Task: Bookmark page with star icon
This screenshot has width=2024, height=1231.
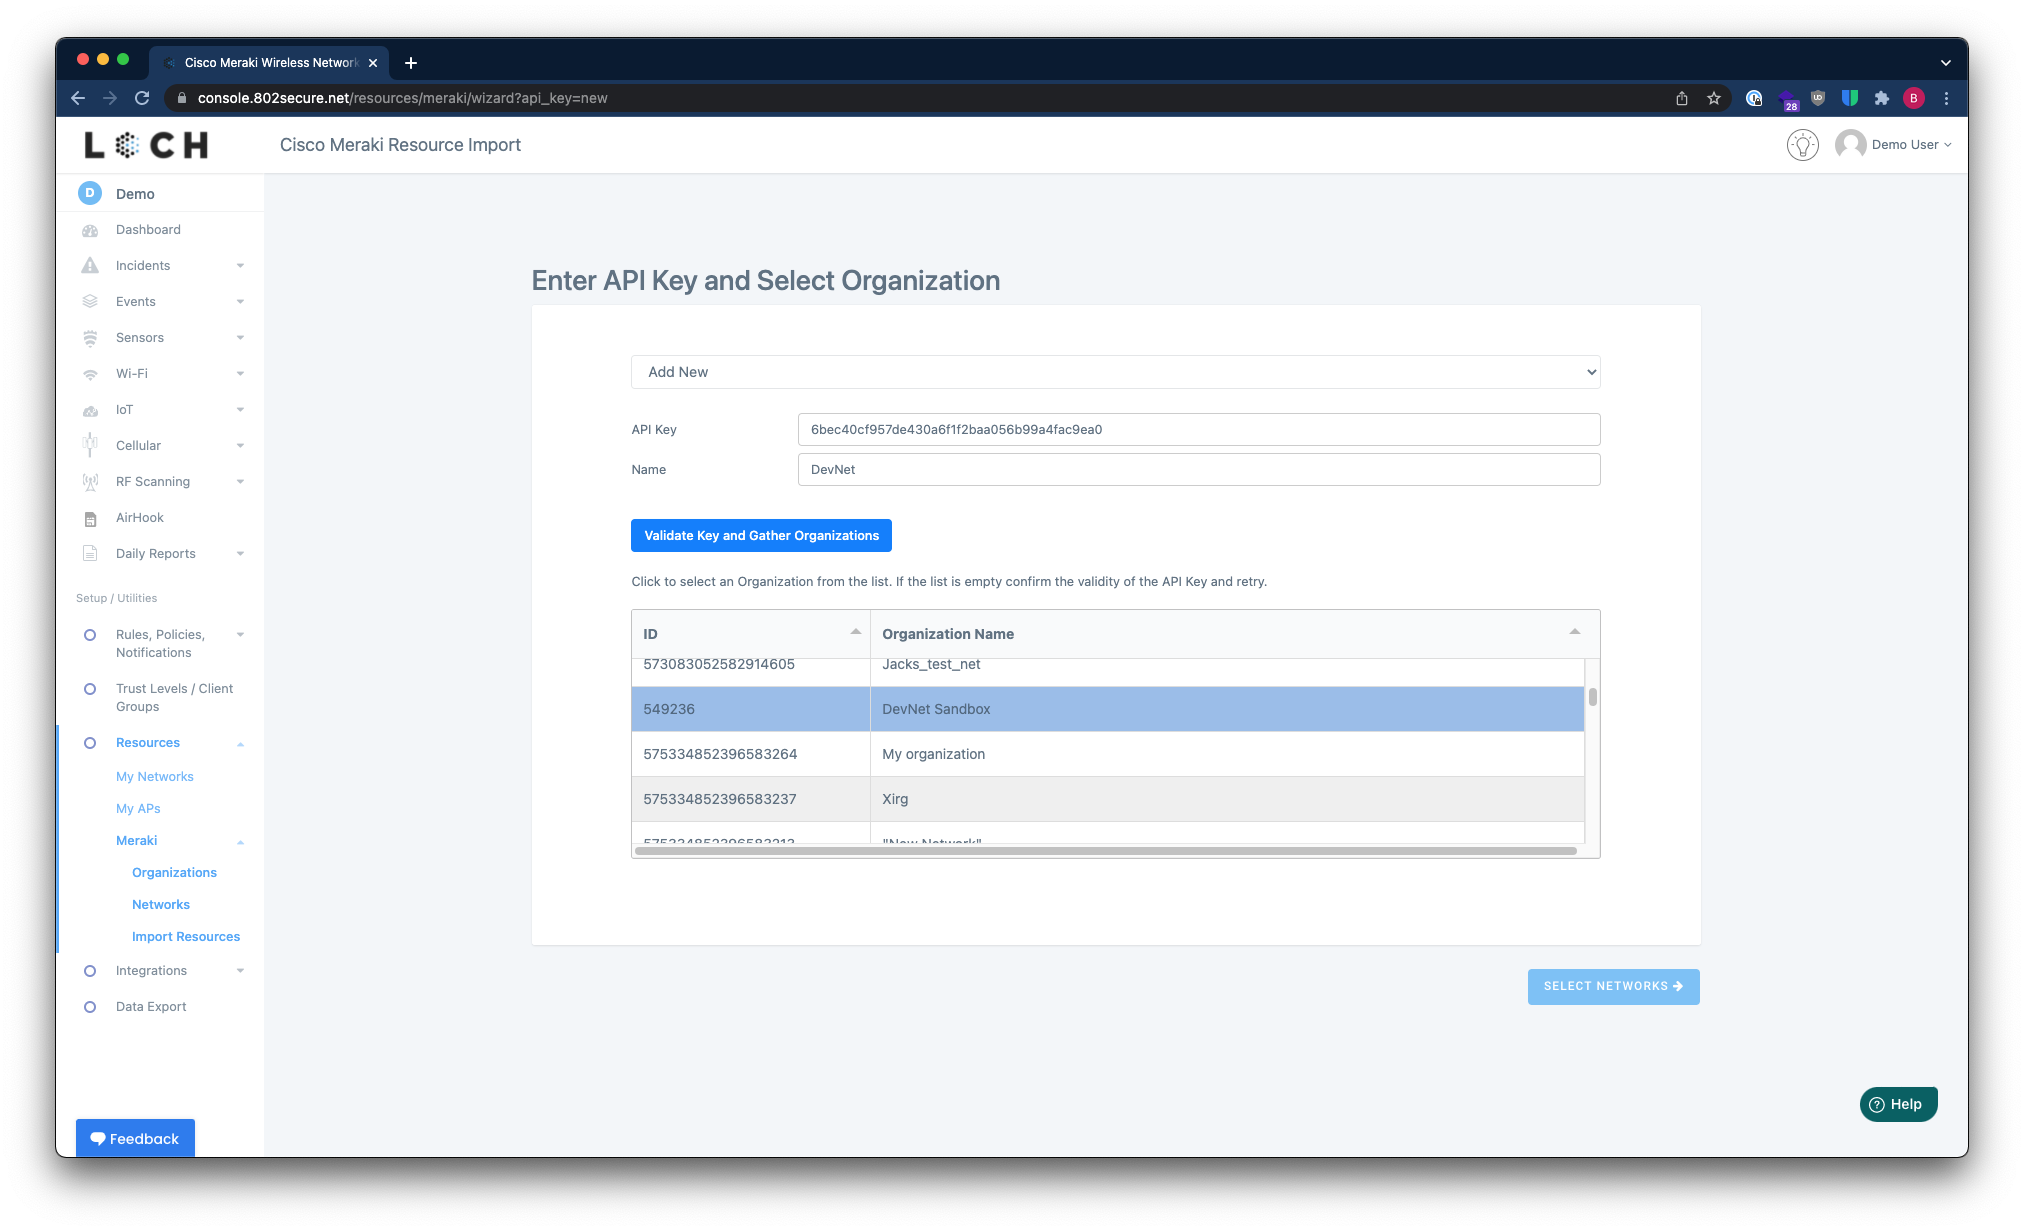Action: tap(1714, 98)
